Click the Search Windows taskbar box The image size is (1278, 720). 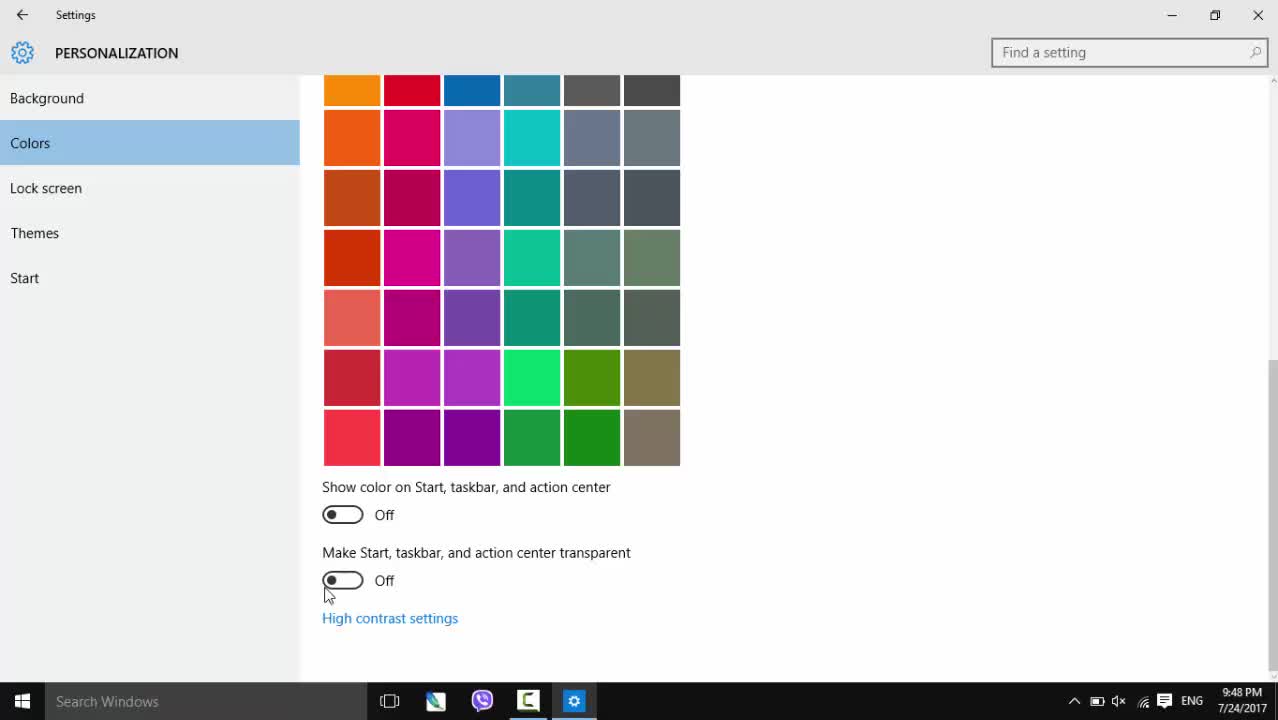[206, 701]
